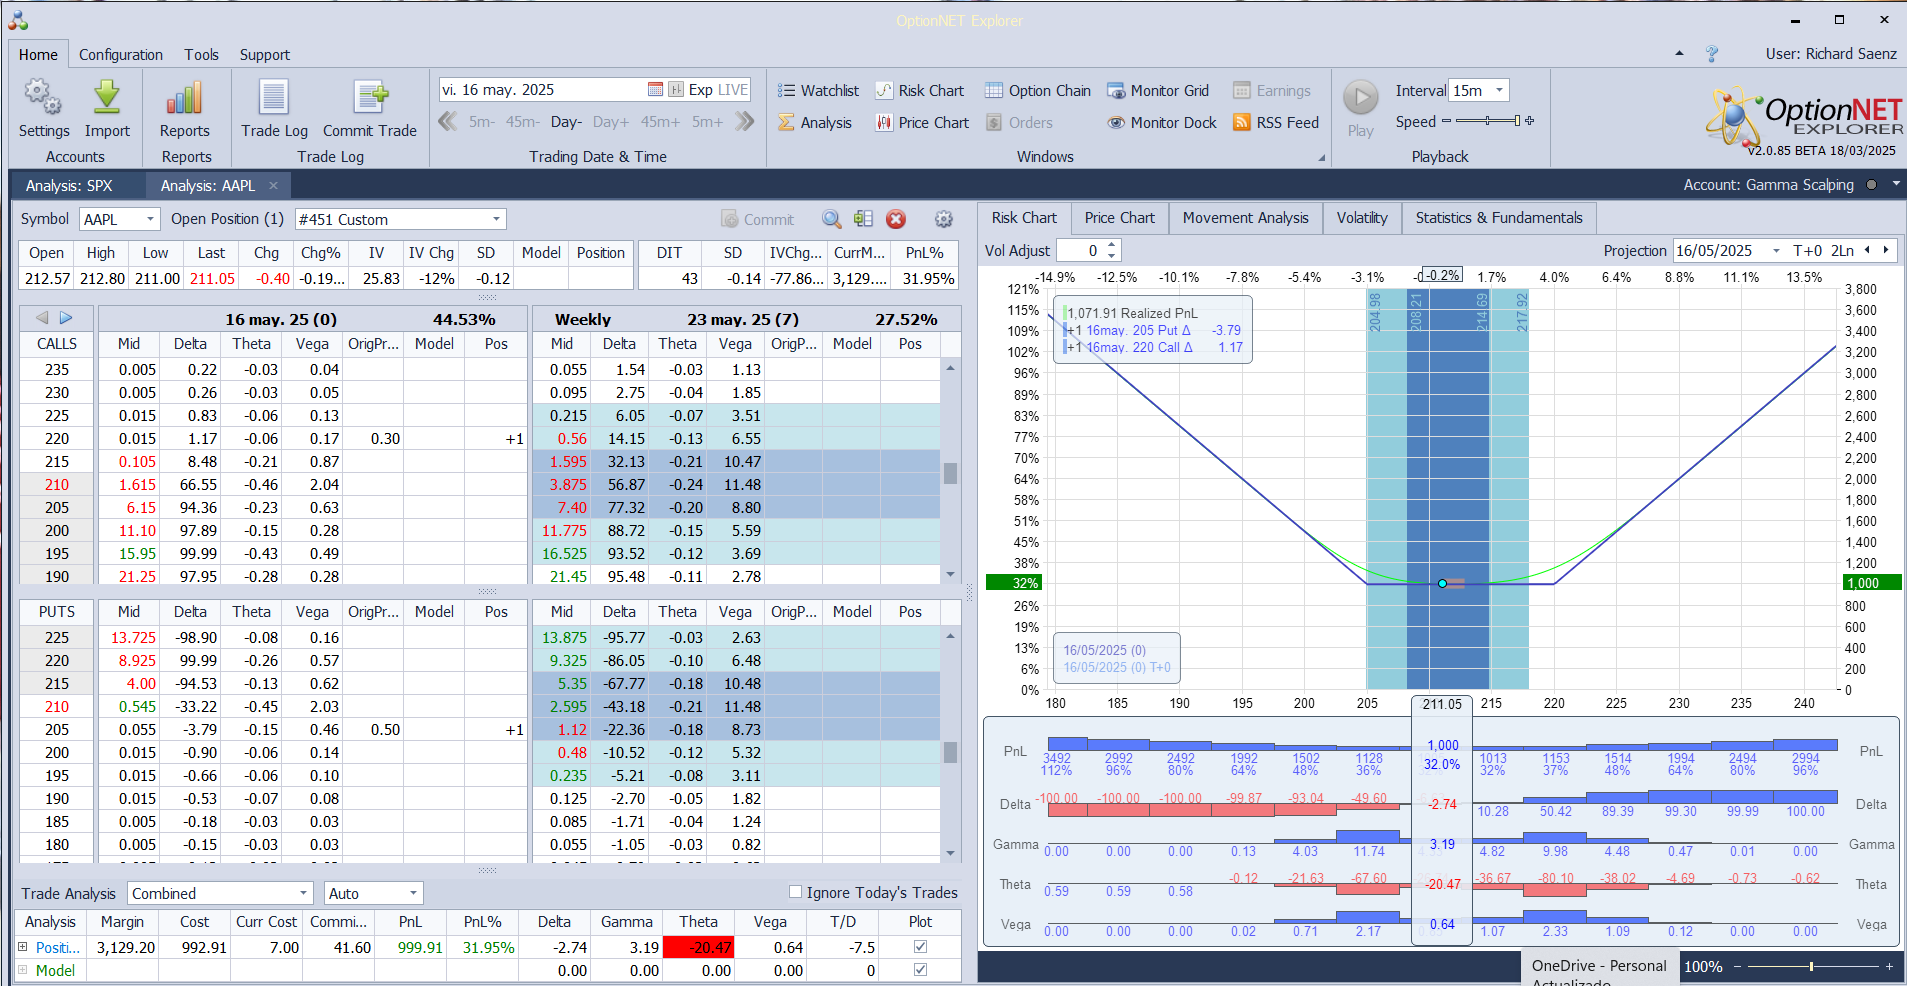This screenshot has height=986, width=1907.
Task: Switch to Analysis: SPX tab
Action: pos(69,185)
